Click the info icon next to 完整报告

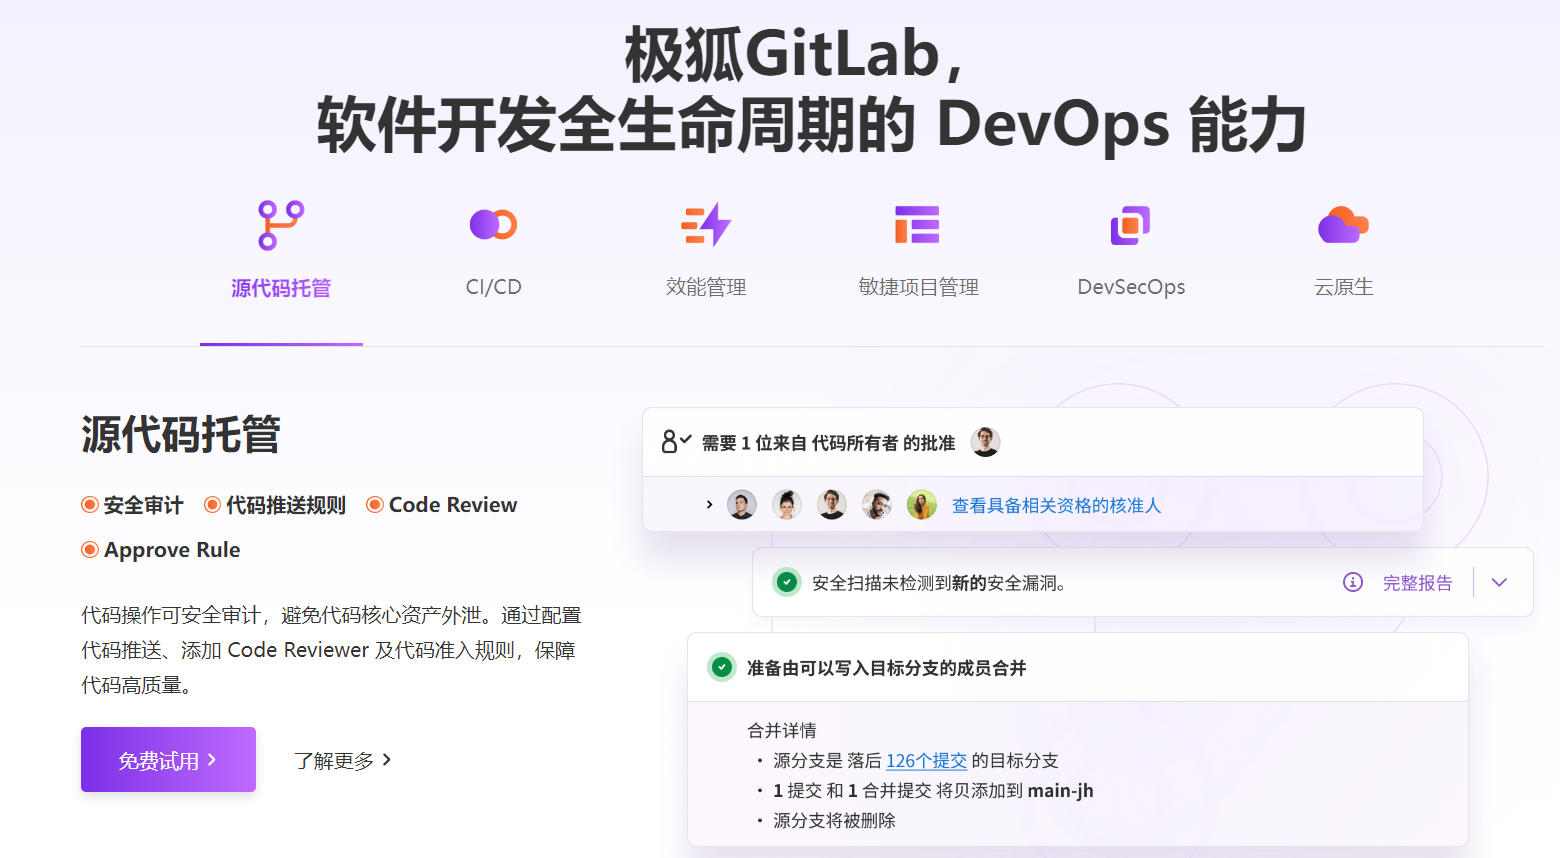[1352, 582]
